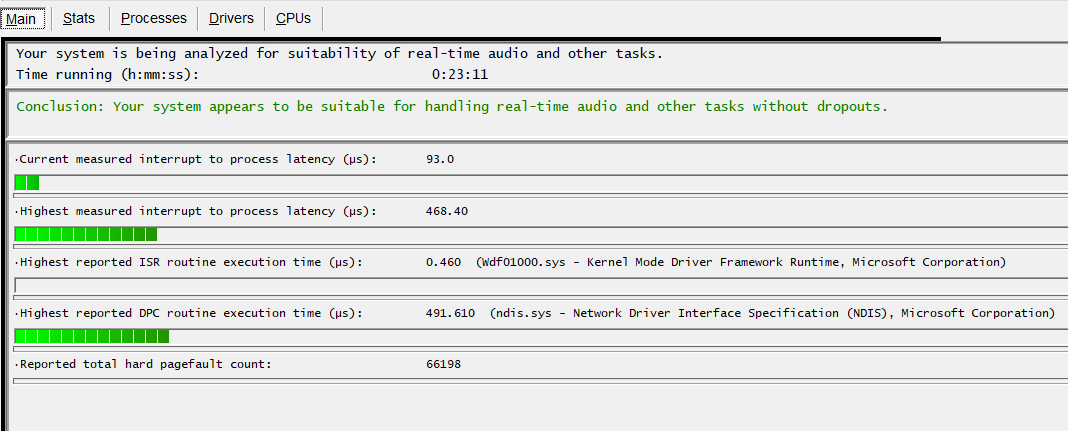Click the current latency value 93.0
Viewport: 1068px width, 431px height.
click(x=440, y=159)
